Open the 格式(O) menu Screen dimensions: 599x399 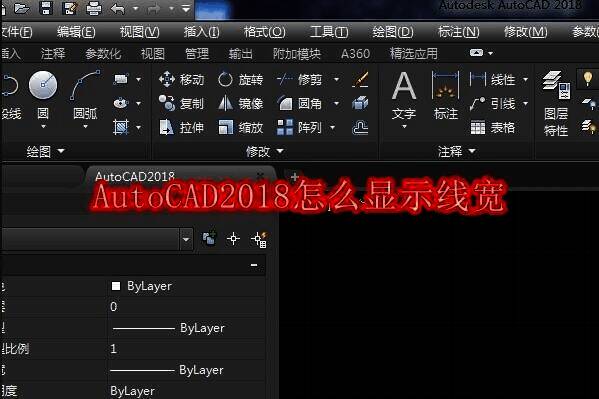264,32
